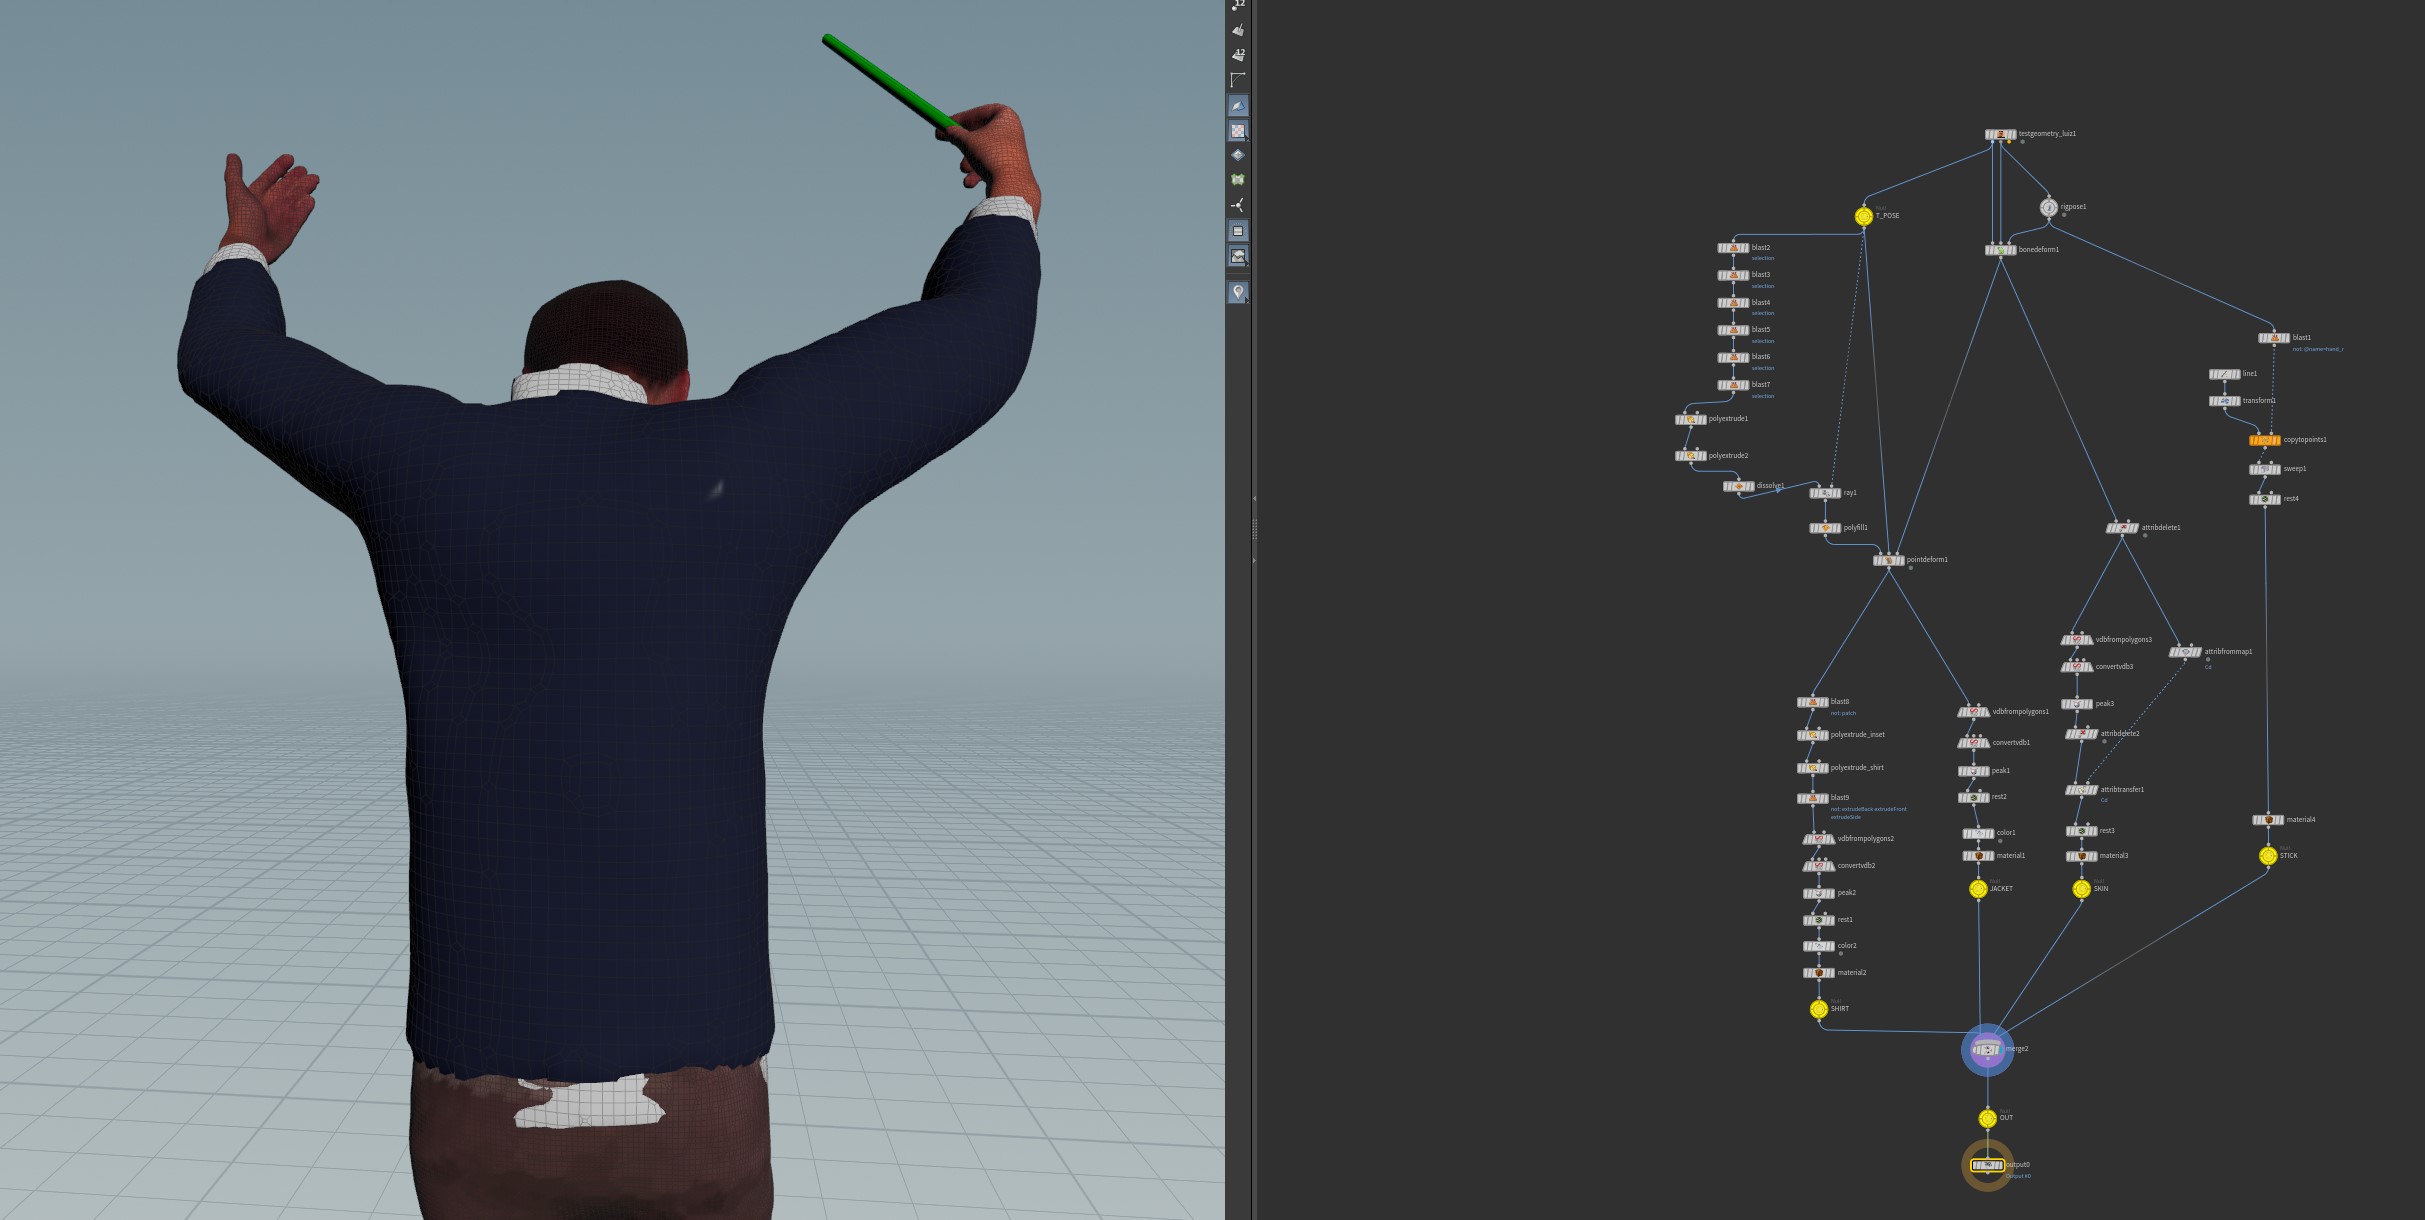Image resolution: width=2425 pixels, height=1220 pixels.
Task: Select the yellow T_POSE null node
Action: click(1863, 216)
